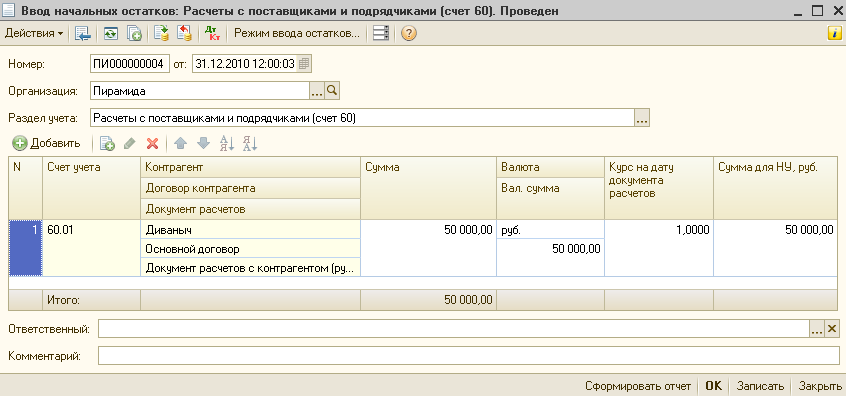Choose Ответственный via ellipsis button
This screenshot has width=846, height=396.
[817, 329]
